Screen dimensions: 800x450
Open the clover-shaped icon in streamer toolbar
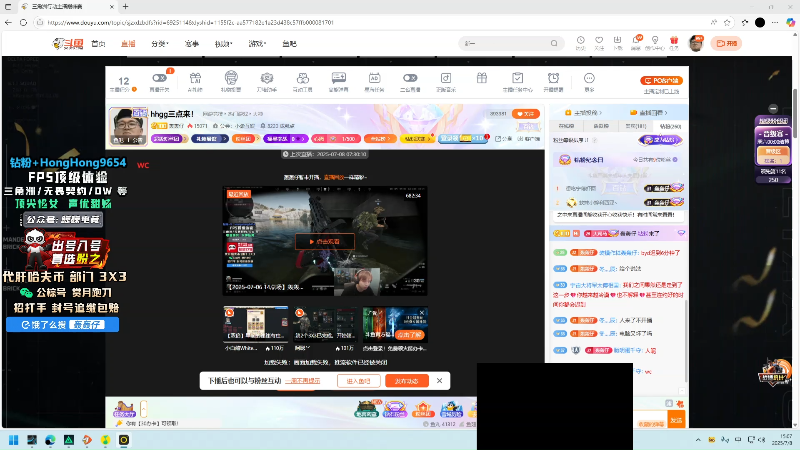(303, 78)
